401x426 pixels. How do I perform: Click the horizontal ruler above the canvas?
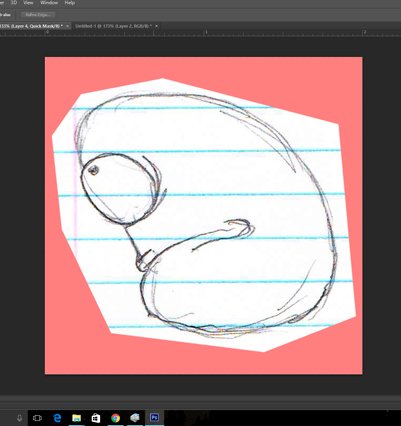pyautogui.click(x=200, y=33)
